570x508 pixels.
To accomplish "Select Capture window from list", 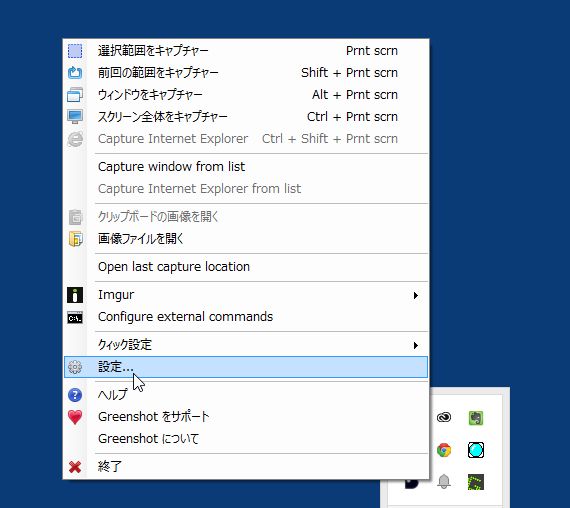I will (x=246, y=167).
